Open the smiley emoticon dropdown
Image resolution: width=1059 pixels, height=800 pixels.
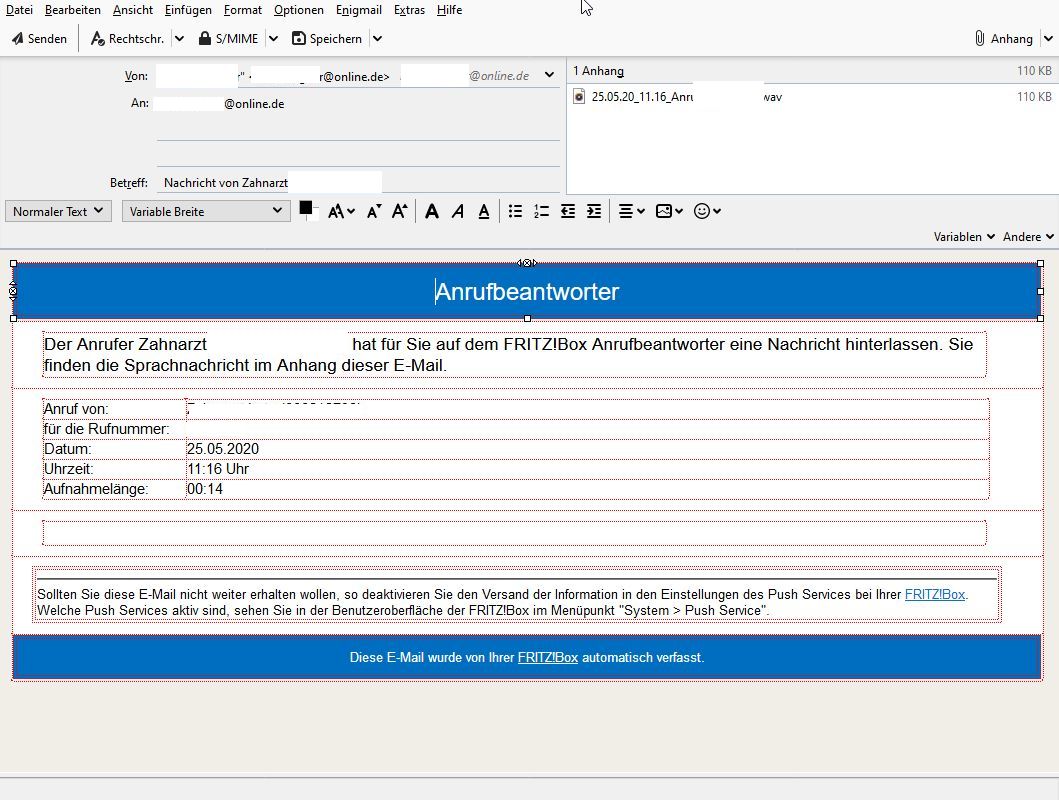pyautogui.click(x=707, y=211)
